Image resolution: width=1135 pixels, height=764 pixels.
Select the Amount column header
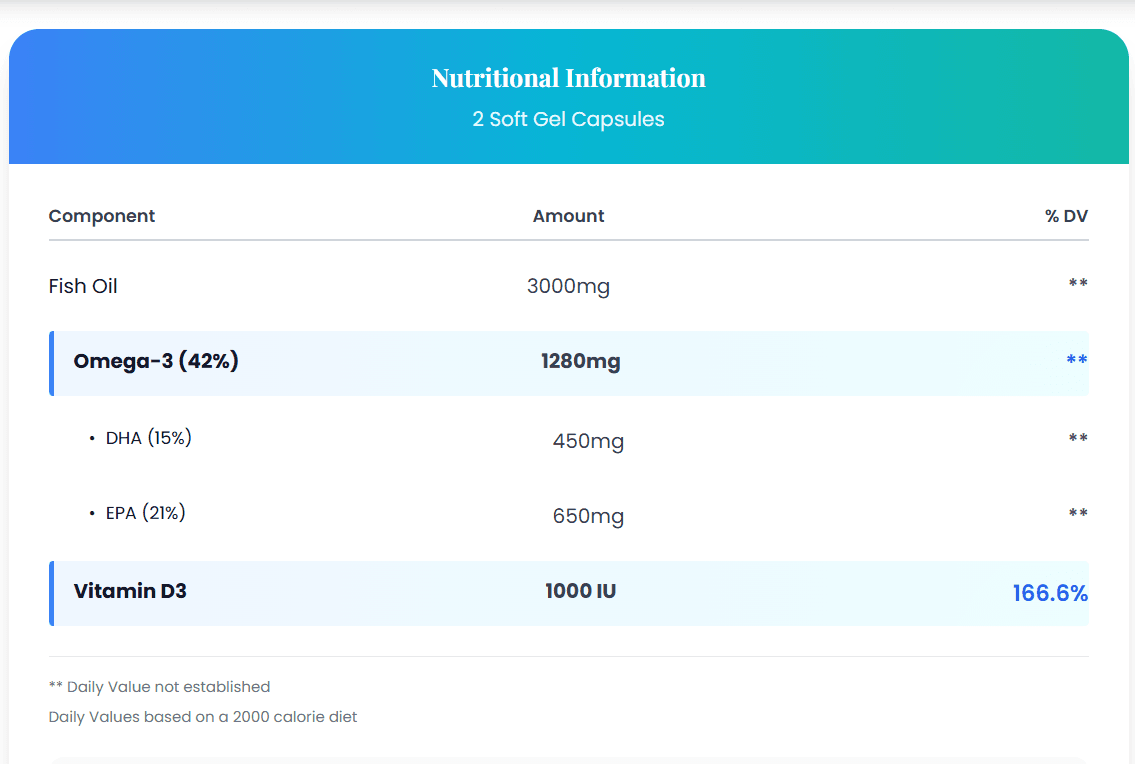click(568, 216)
